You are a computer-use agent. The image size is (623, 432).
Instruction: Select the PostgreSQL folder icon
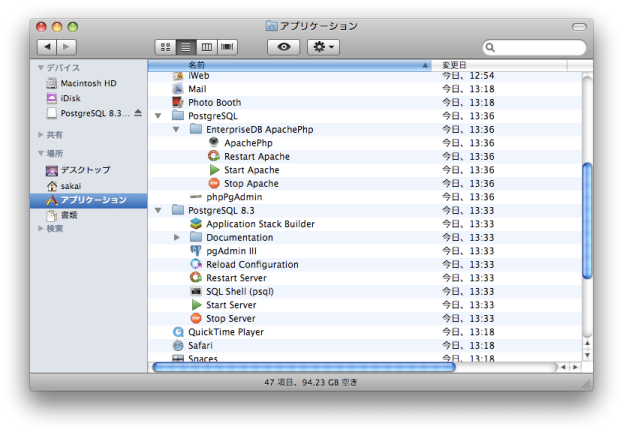(x=178, y=116)
